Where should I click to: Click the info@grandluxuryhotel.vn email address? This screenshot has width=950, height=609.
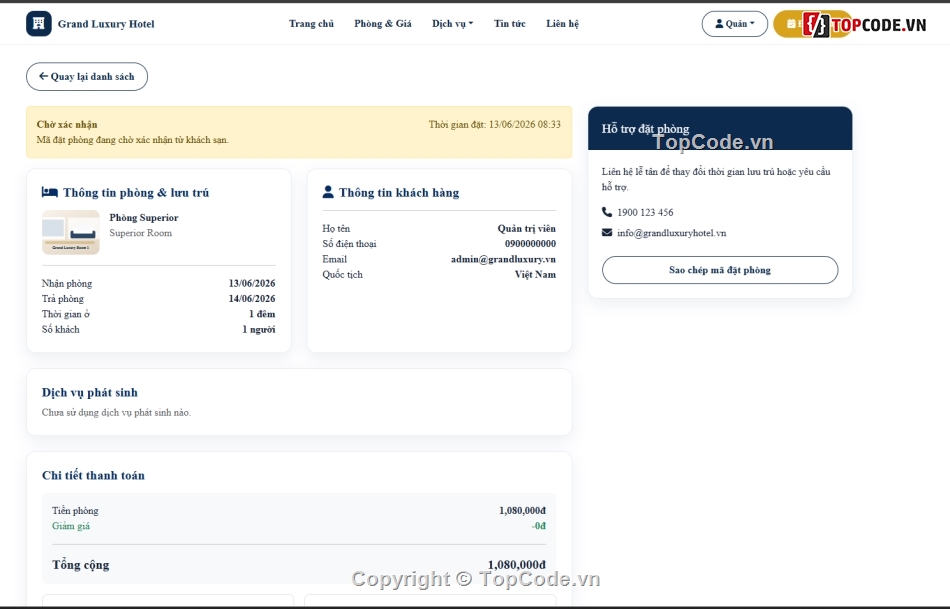pyautogui.click(x=671, y=233)
